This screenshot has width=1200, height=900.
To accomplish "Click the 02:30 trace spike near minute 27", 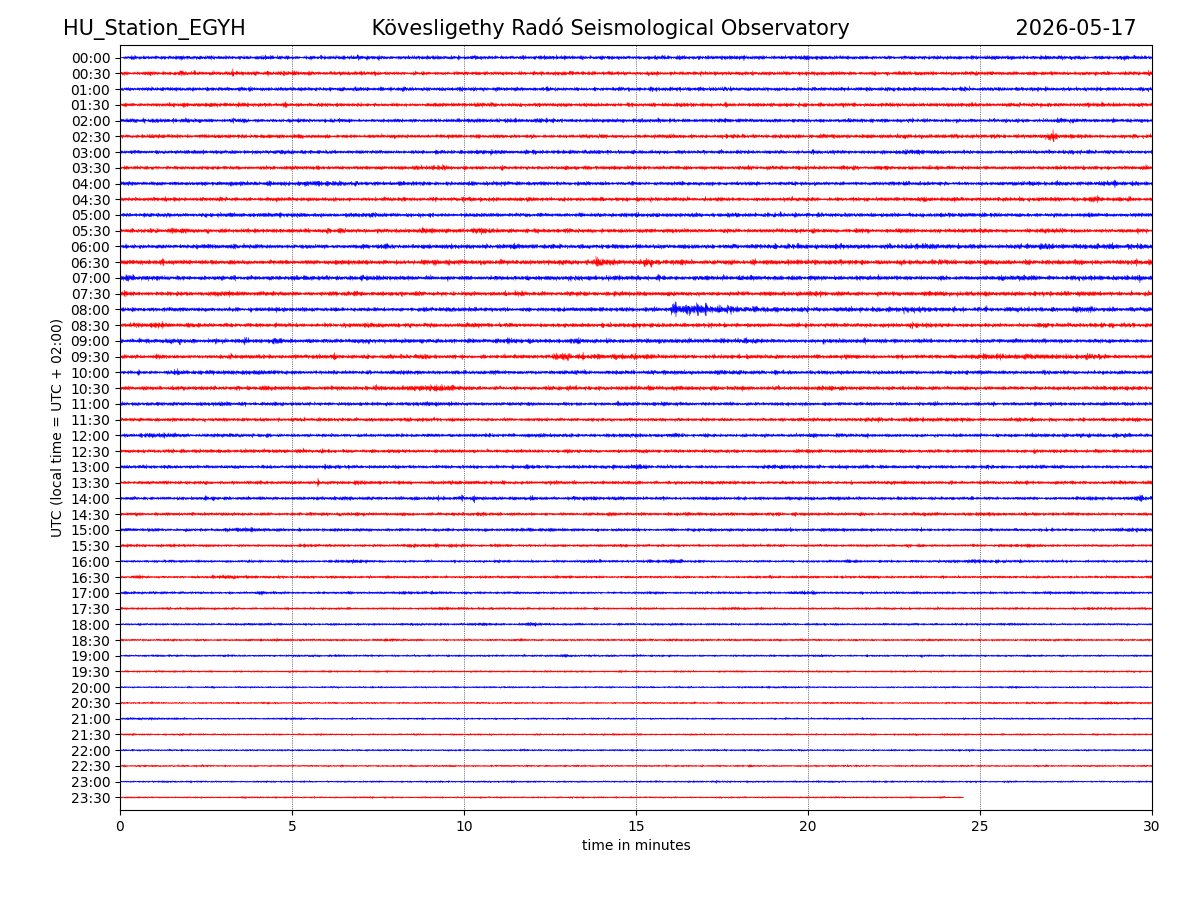I will pyautogui.click(x=1052, y=136).
